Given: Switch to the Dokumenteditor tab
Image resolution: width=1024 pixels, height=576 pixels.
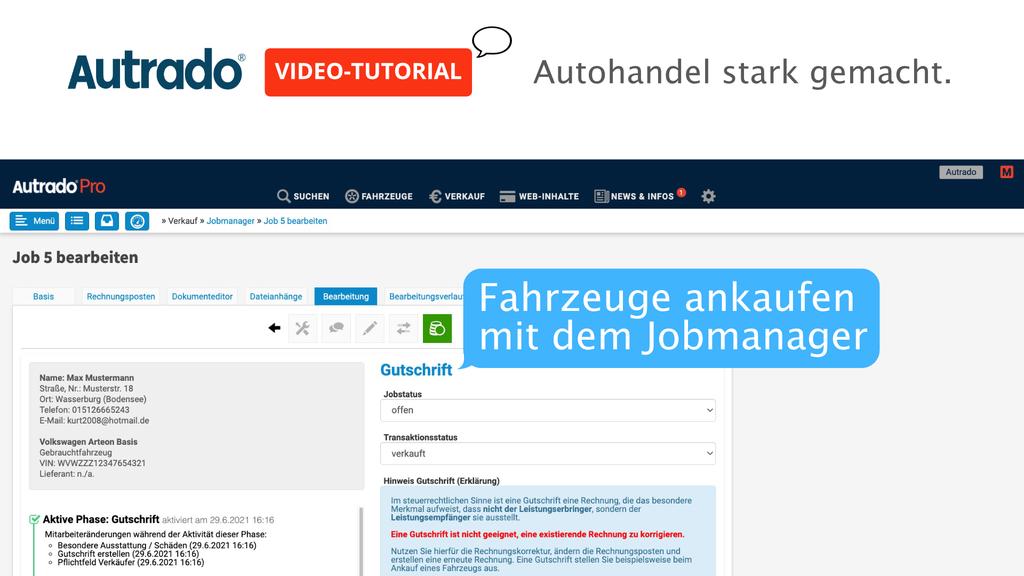Looking at the screenshot, I should [x=202, y=296].
